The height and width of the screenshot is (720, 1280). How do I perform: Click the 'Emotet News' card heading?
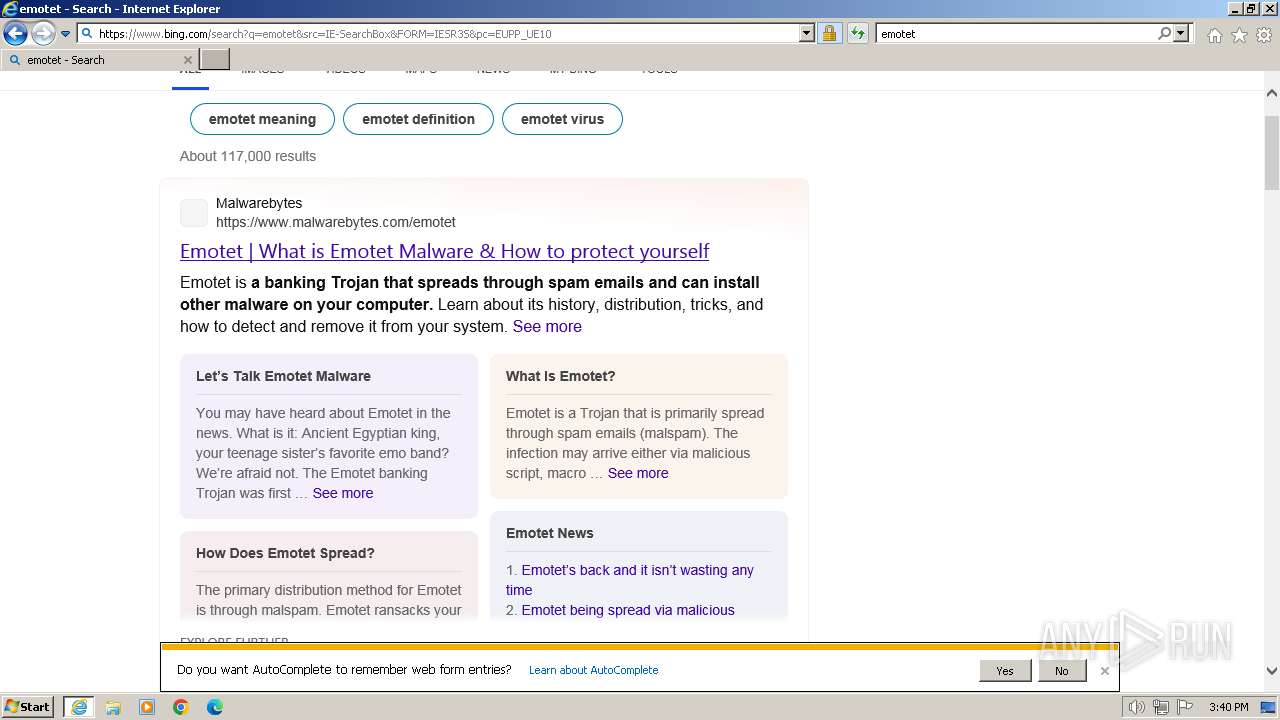pyautogui.click(x=549, y=533)
